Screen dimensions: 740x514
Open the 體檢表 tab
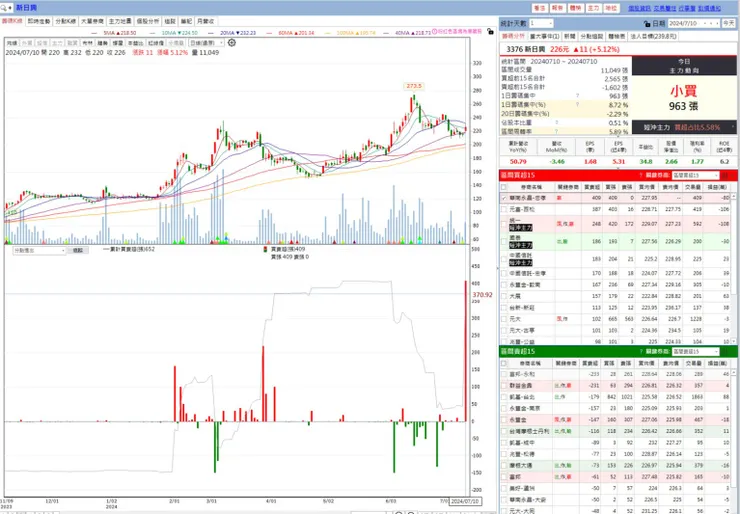pyautogui.click(x=616, y=36)
